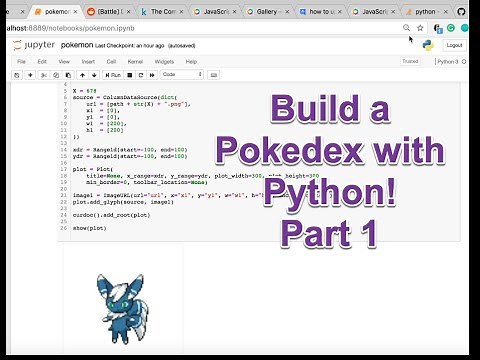Click the curdoc().add_root(plot) line
The height and width of the screenshot is (360, 480).
click(111, 215)
